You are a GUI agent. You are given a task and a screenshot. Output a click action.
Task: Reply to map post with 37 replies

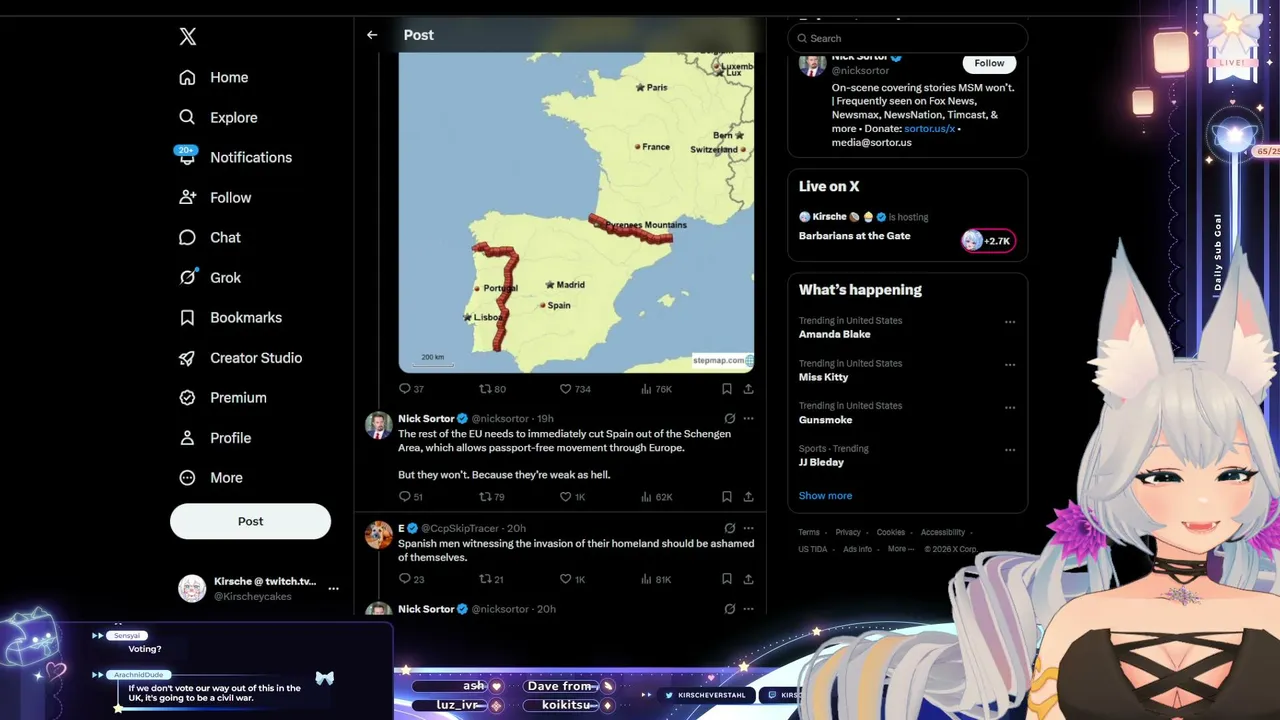click(411, 389)
